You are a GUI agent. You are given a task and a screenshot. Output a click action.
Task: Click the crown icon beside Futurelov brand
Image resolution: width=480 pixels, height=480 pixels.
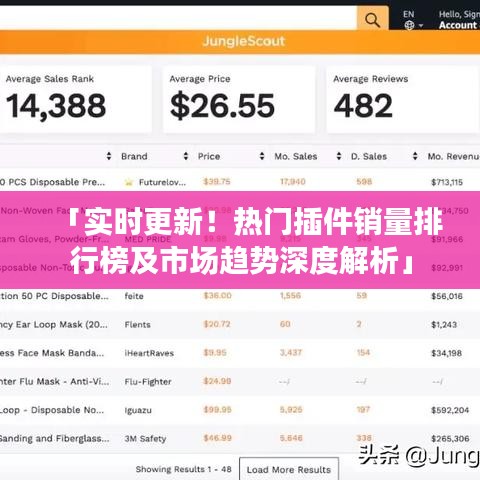(129, 182)
